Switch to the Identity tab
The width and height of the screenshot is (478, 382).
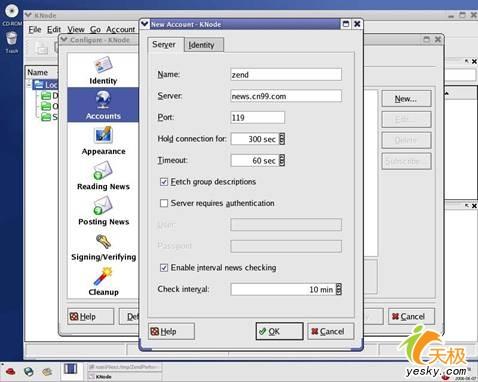[x=204, y=45]
